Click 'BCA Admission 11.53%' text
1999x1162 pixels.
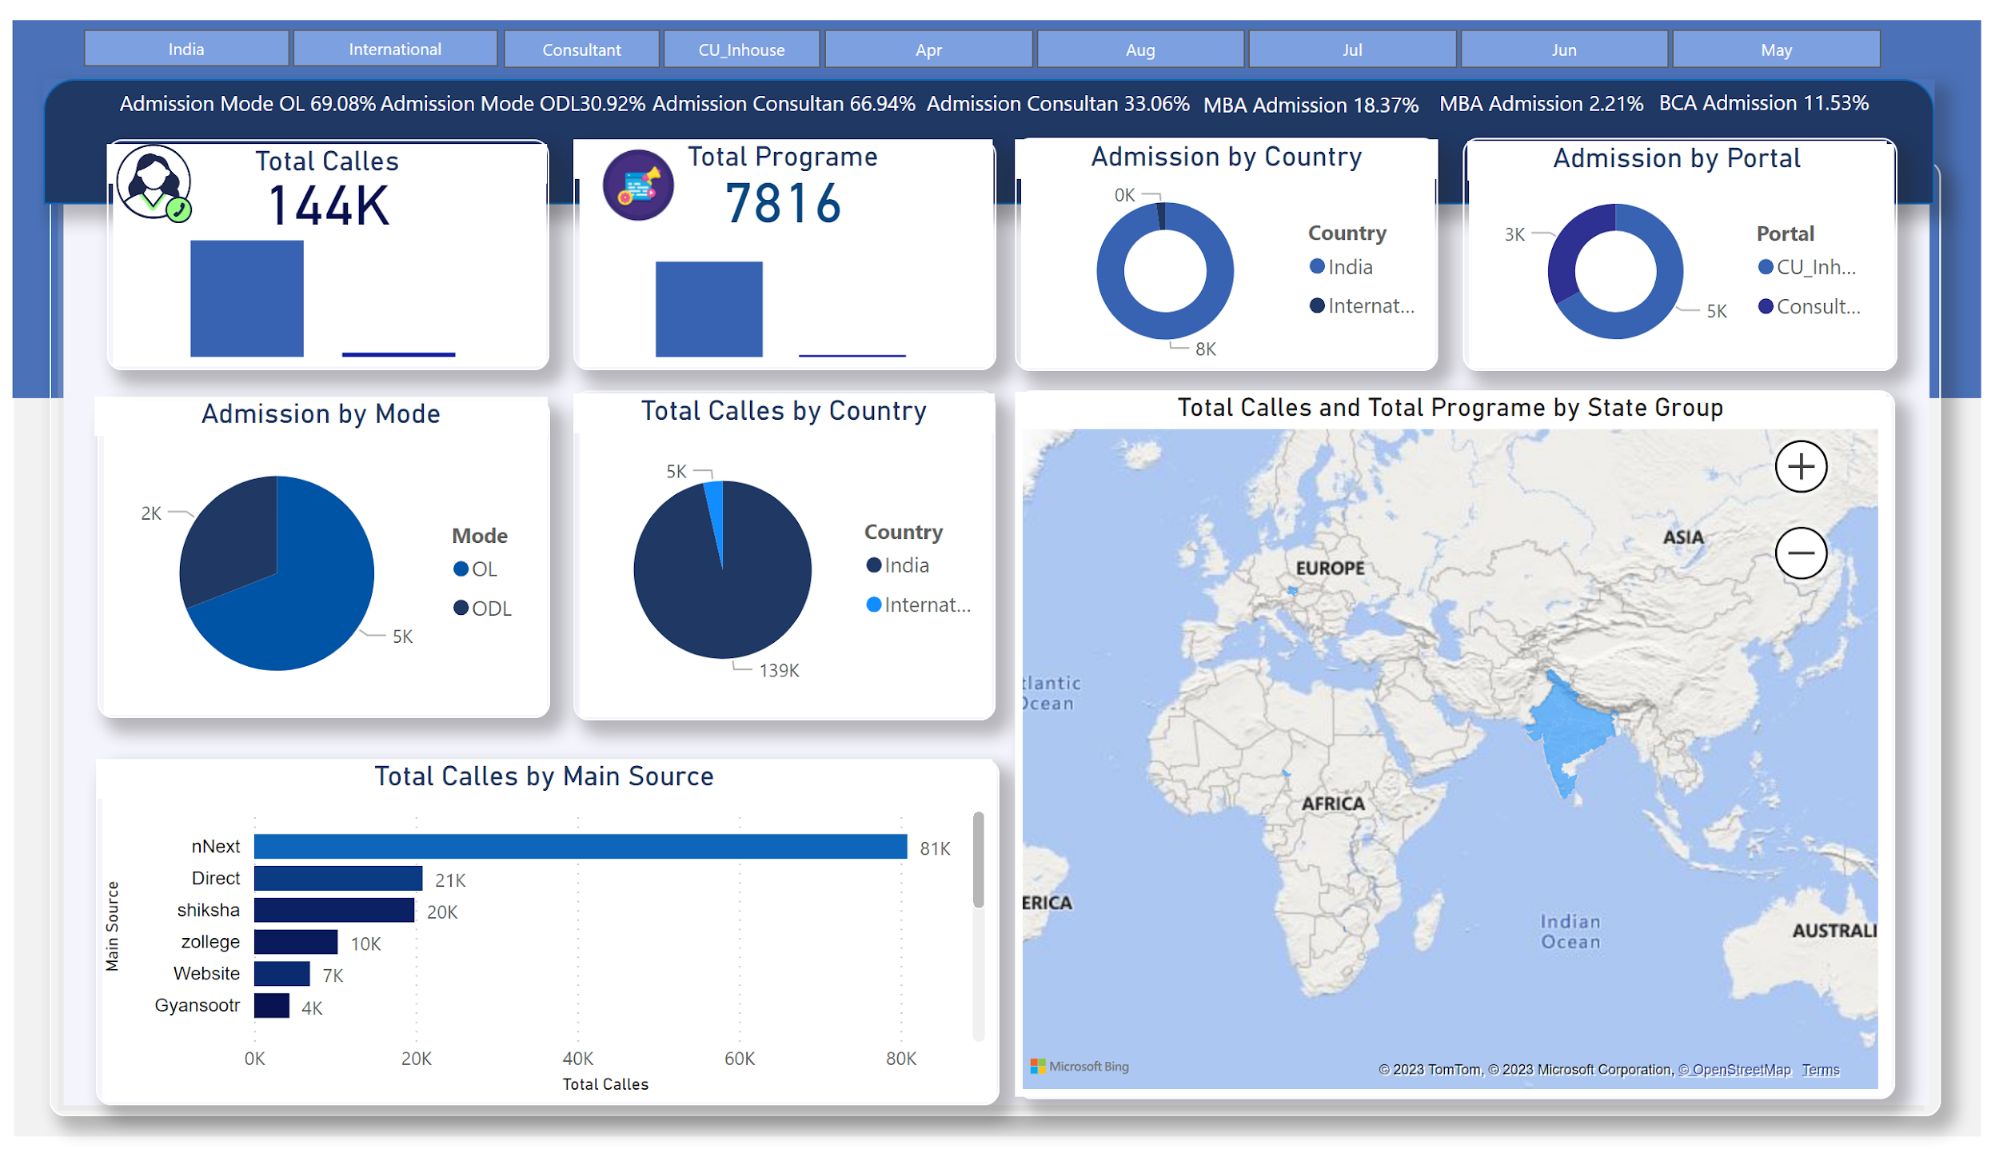click(1764, 103)
